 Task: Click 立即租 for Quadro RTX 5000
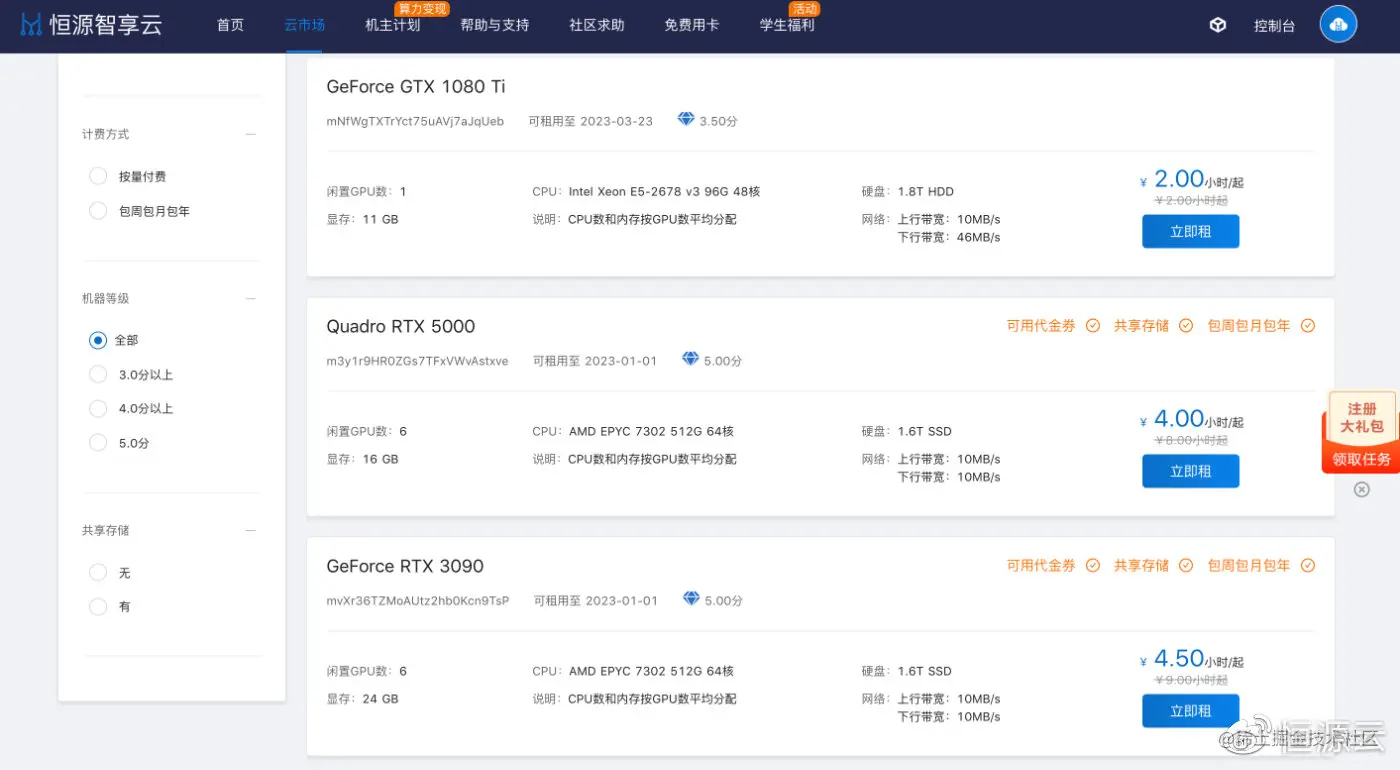1191,471
